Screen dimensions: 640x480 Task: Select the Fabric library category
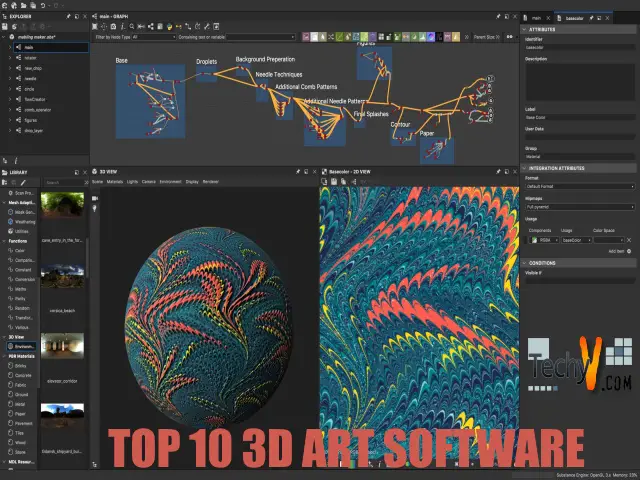click(x=20, y=385)
